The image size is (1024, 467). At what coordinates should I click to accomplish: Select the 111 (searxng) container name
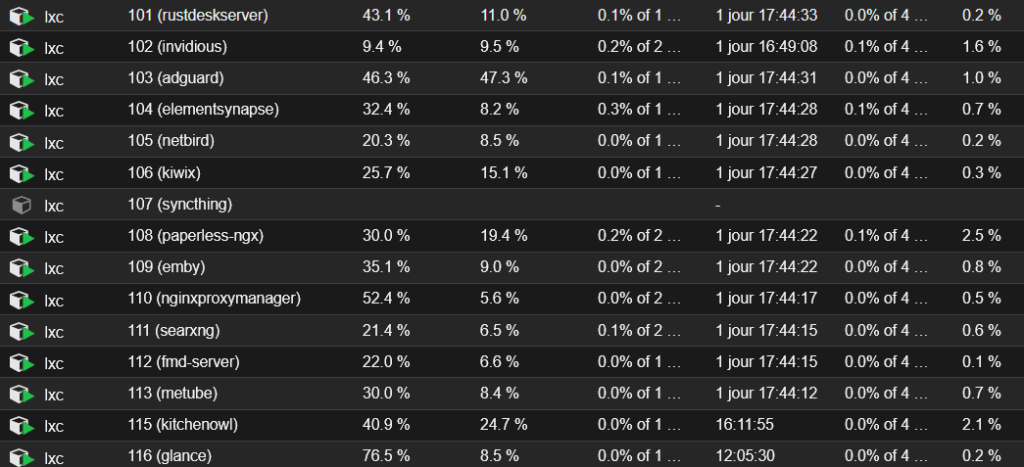pos(174,331)
